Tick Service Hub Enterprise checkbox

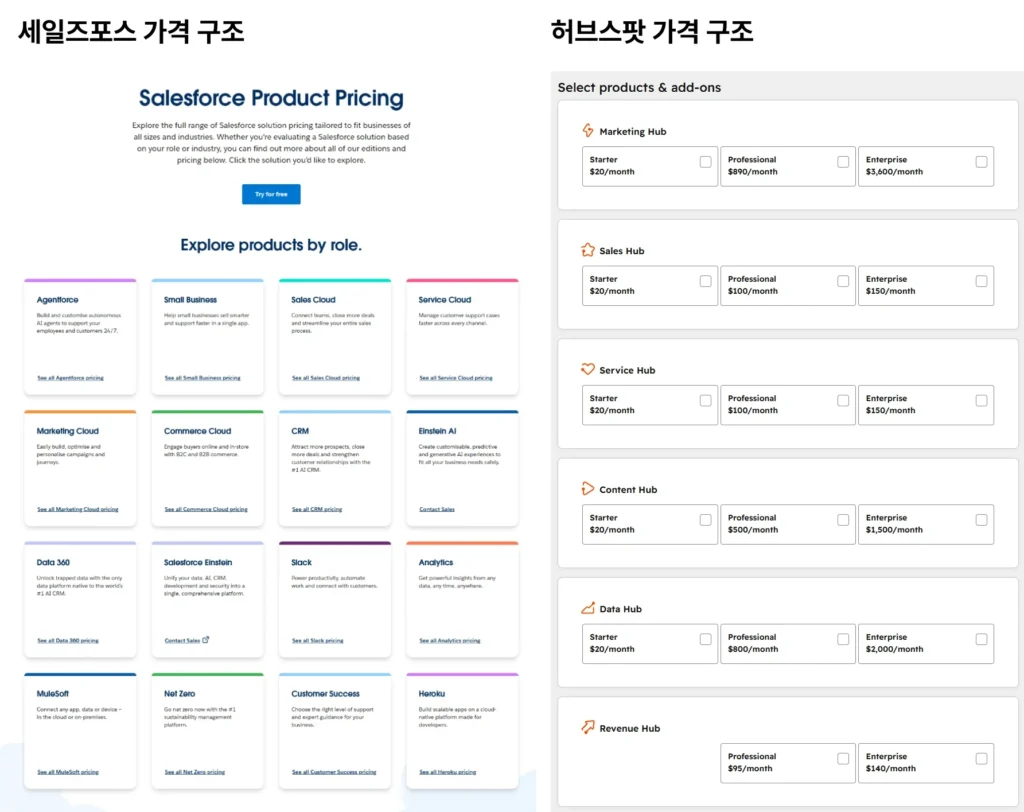click(x=981, y=400)
